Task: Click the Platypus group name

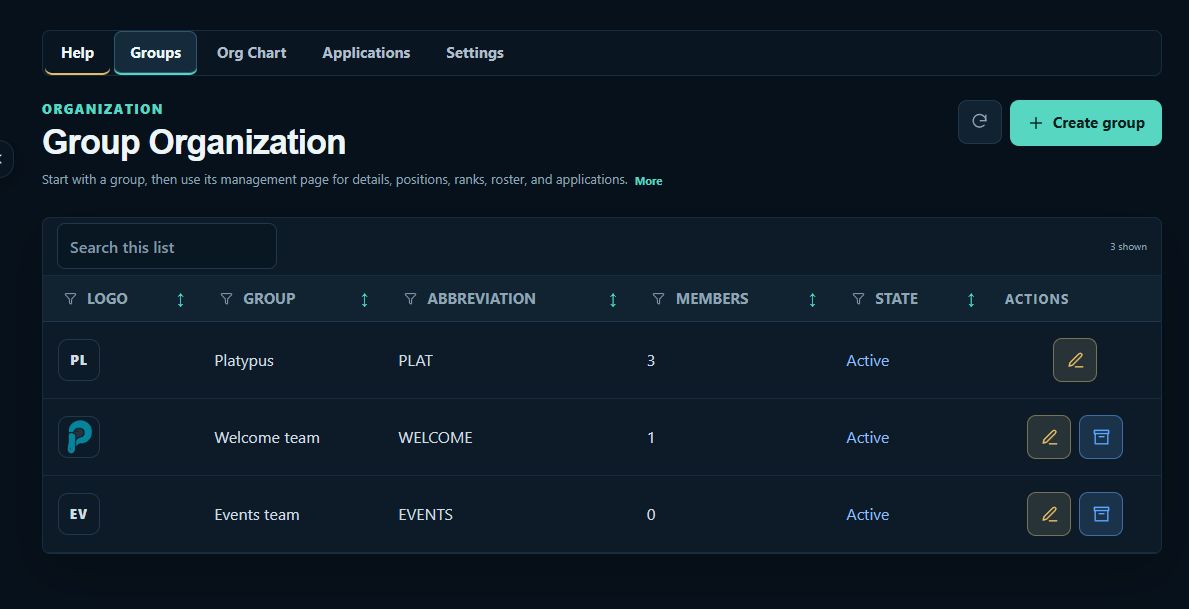Action: (x=244, y=360)
